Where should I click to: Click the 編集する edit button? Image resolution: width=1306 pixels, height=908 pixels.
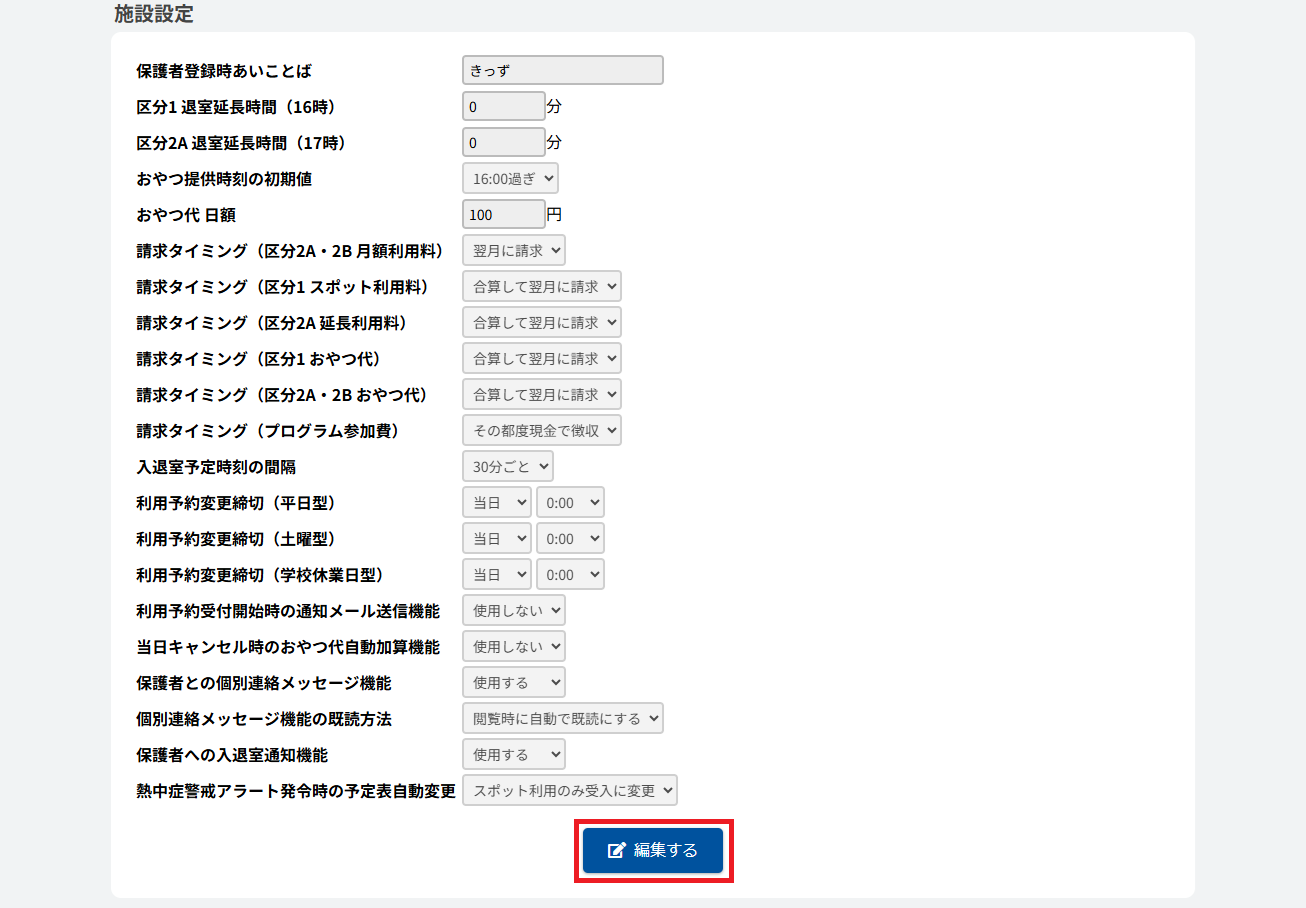653,850
